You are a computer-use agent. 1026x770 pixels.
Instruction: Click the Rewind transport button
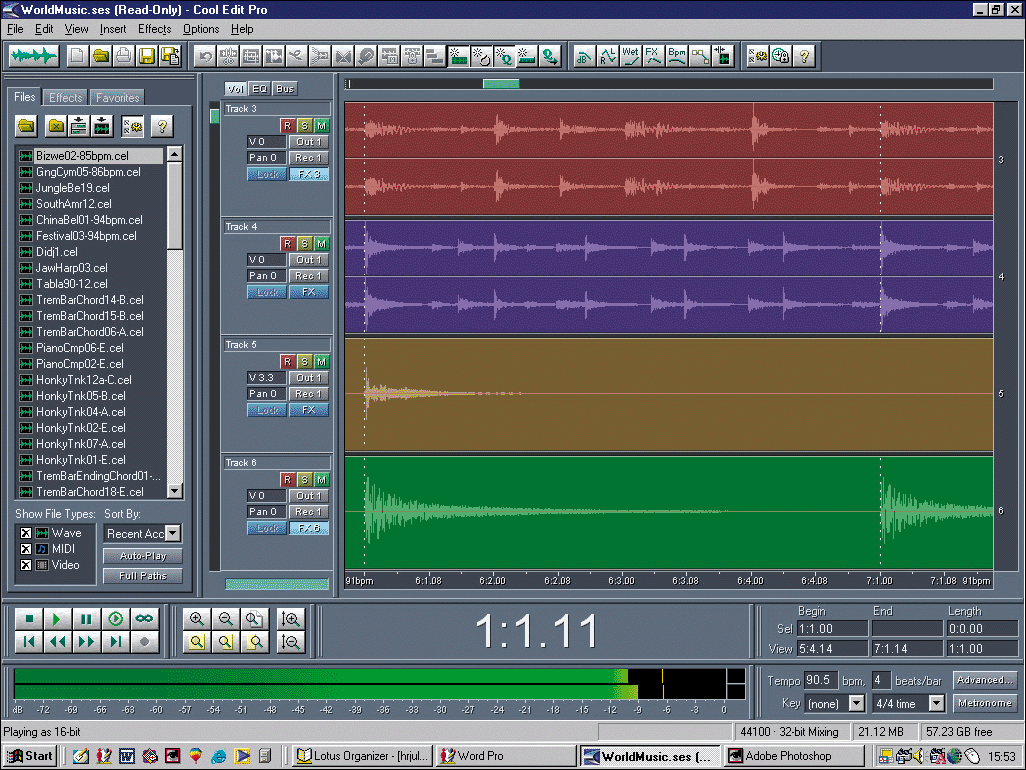coord(58,642)
